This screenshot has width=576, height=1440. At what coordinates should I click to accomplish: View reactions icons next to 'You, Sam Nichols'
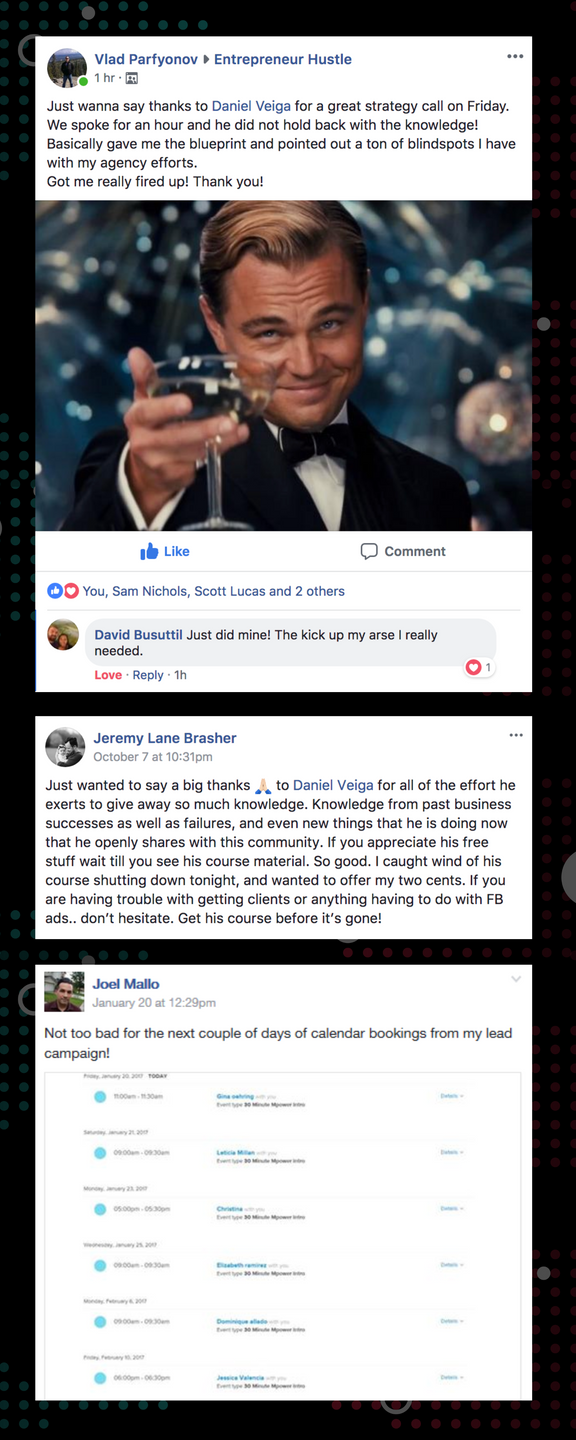click(x=63, y=591)
